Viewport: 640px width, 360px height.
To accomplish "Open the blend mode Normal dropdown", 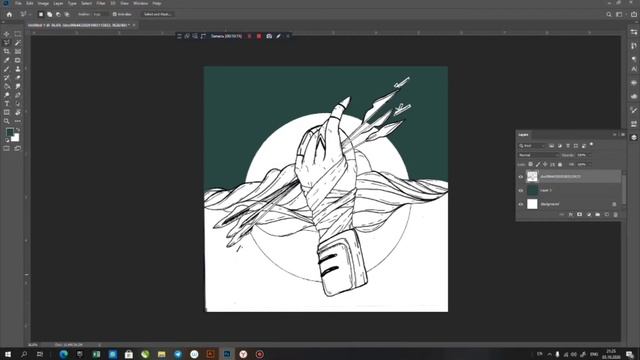I will (x=538, y=156).
